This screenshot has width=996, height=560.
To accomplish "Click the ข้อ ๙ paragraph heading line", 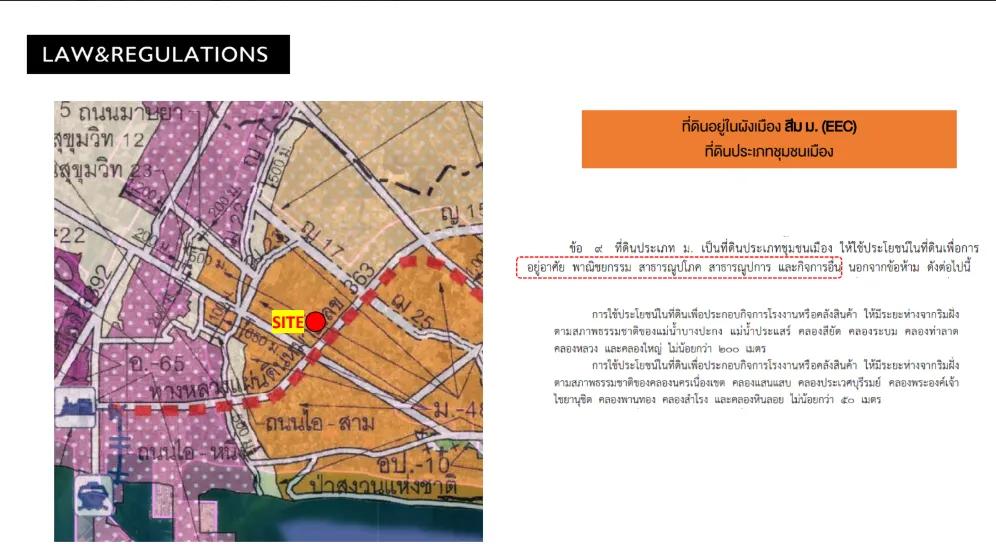I will pyautogui.click(x=768, y=247).
